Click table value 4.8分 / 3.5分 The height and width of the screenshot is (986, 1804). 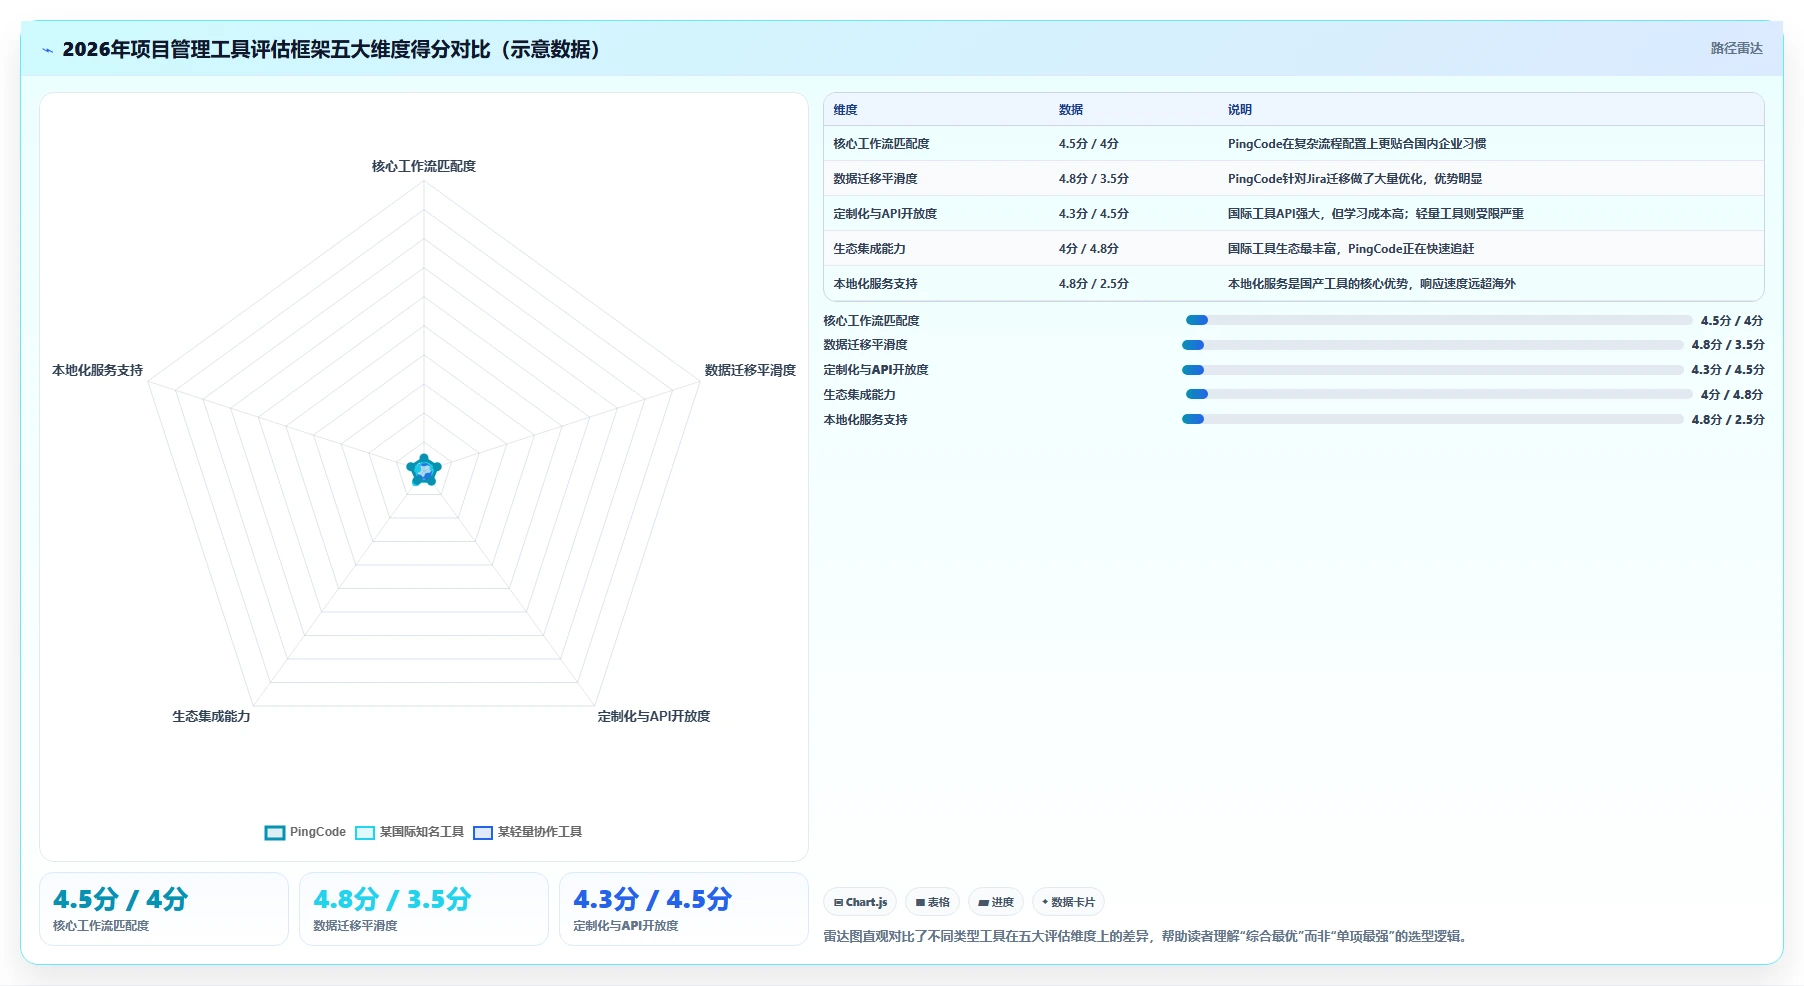pyautogui.click(x=1093, y=179)
